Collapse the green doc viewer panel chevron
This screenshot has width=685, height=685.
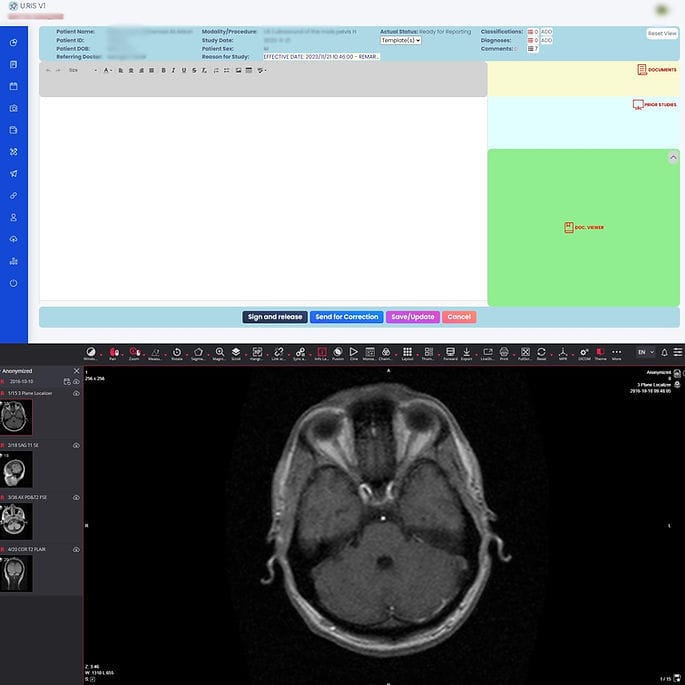(x=673, y=158)
